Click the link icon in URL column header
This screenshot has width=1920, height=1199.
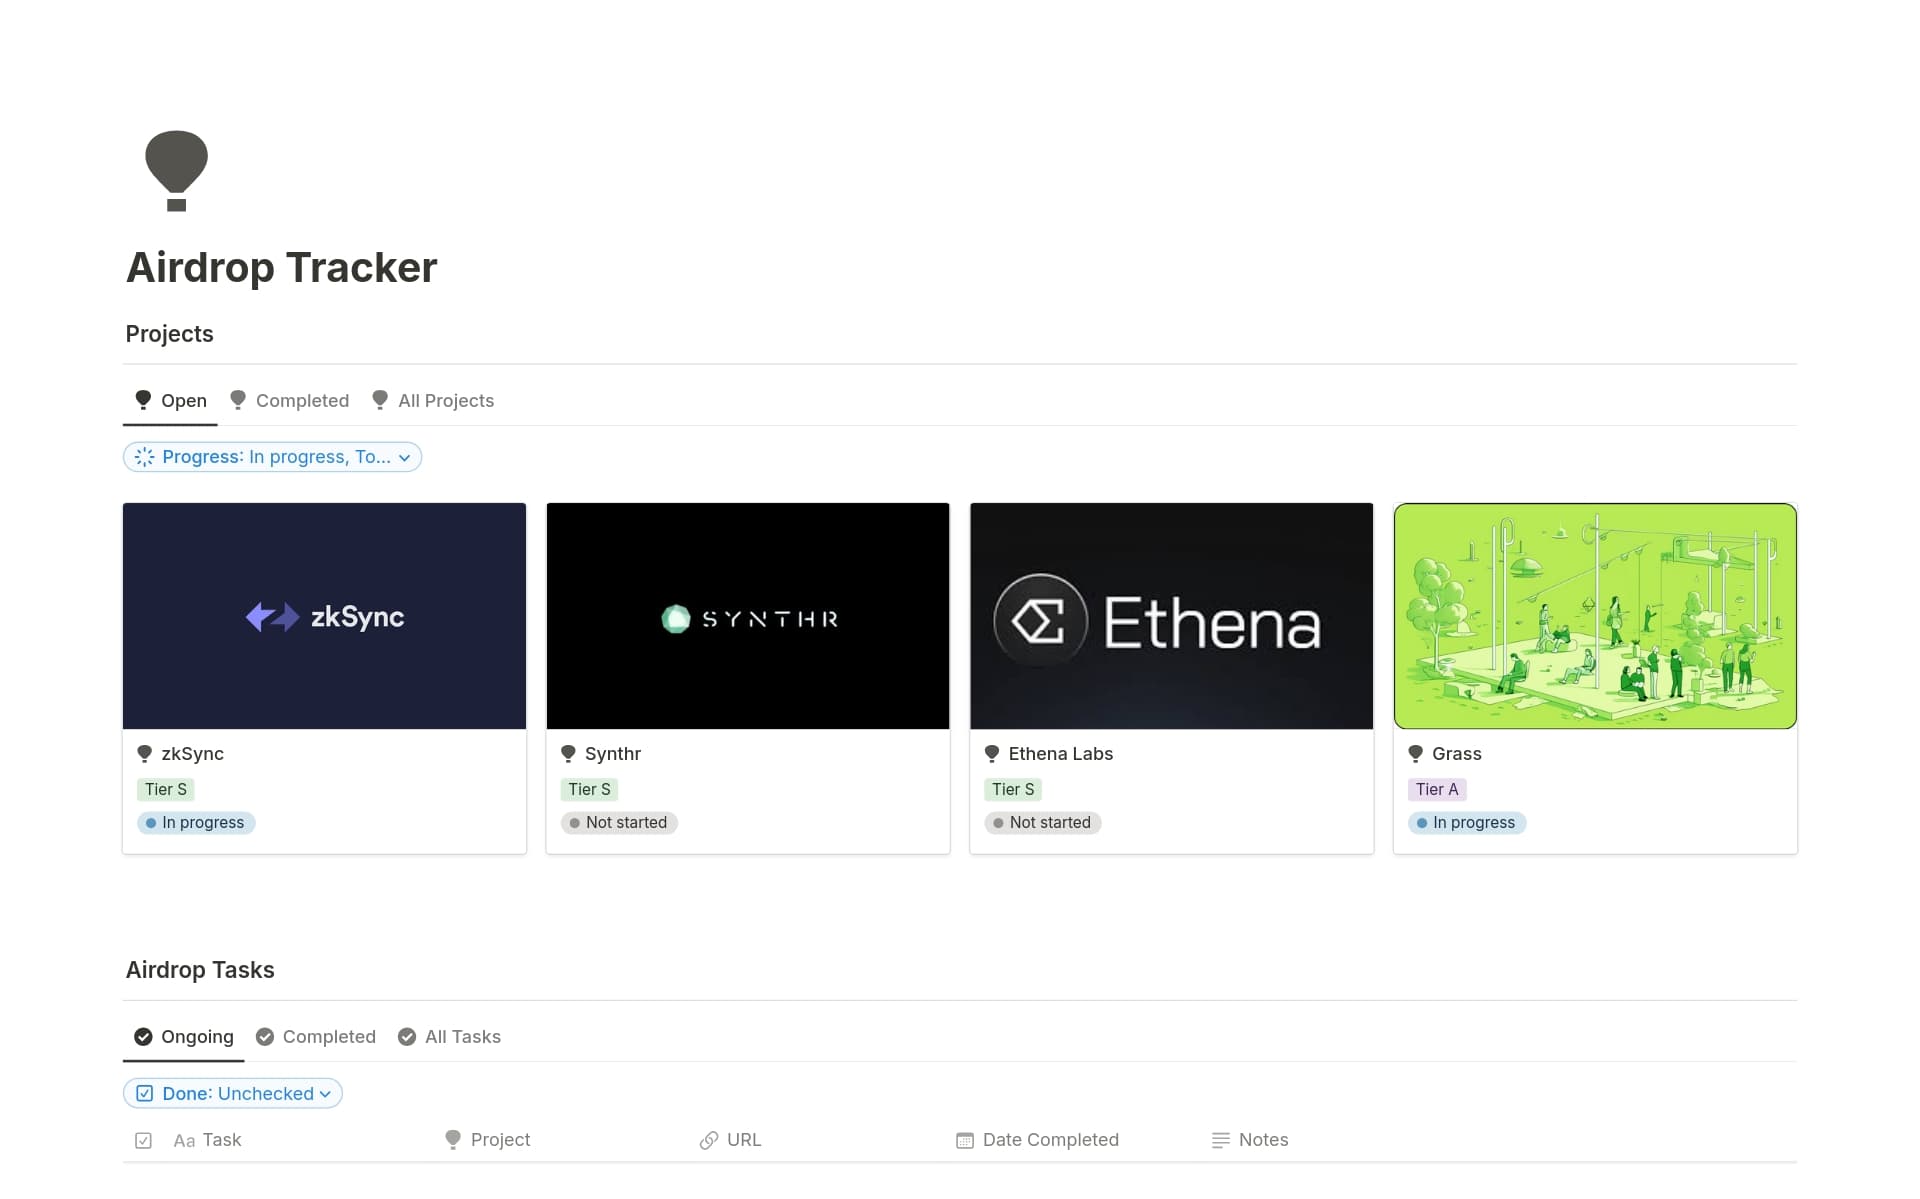coord(708,1140)
